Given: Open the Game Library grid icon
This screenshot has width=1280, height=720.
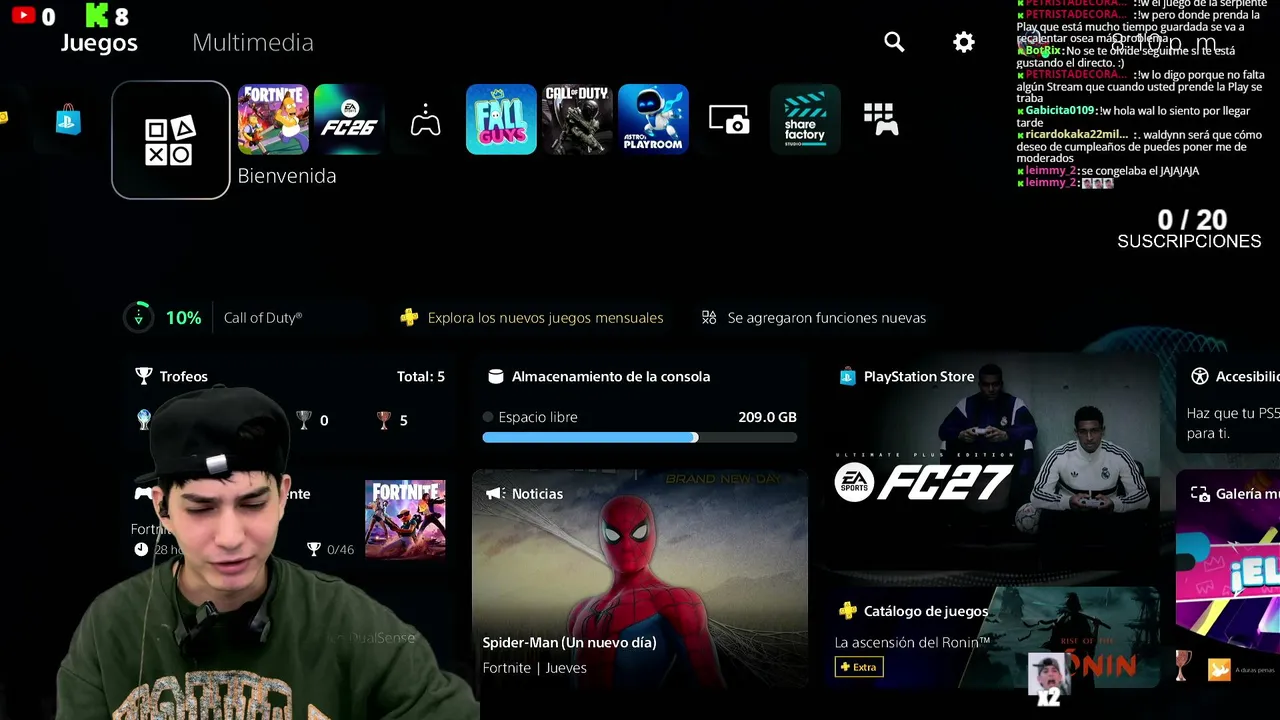Looking at the screenshot, I should [x=881, y=120].
